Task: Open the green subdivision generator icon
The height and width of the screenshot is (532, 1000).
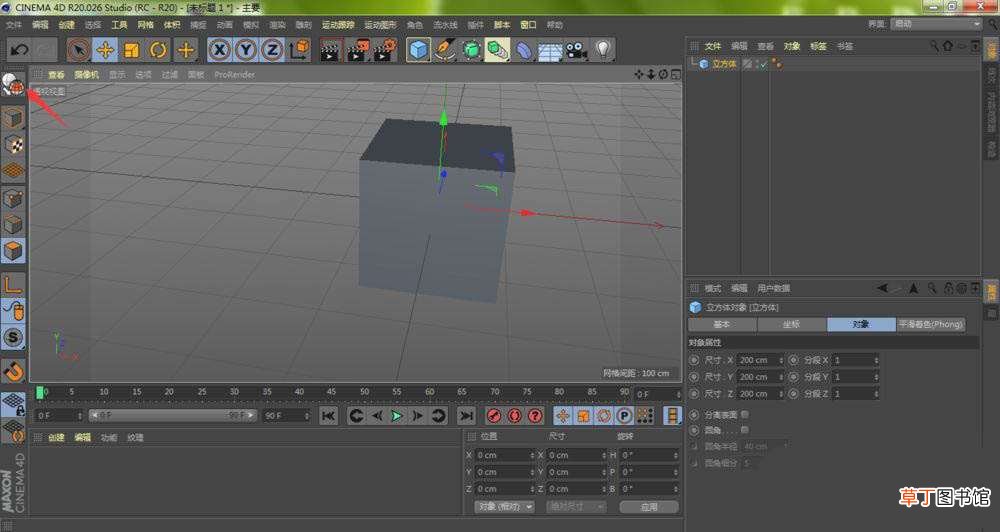Action: 471,50
